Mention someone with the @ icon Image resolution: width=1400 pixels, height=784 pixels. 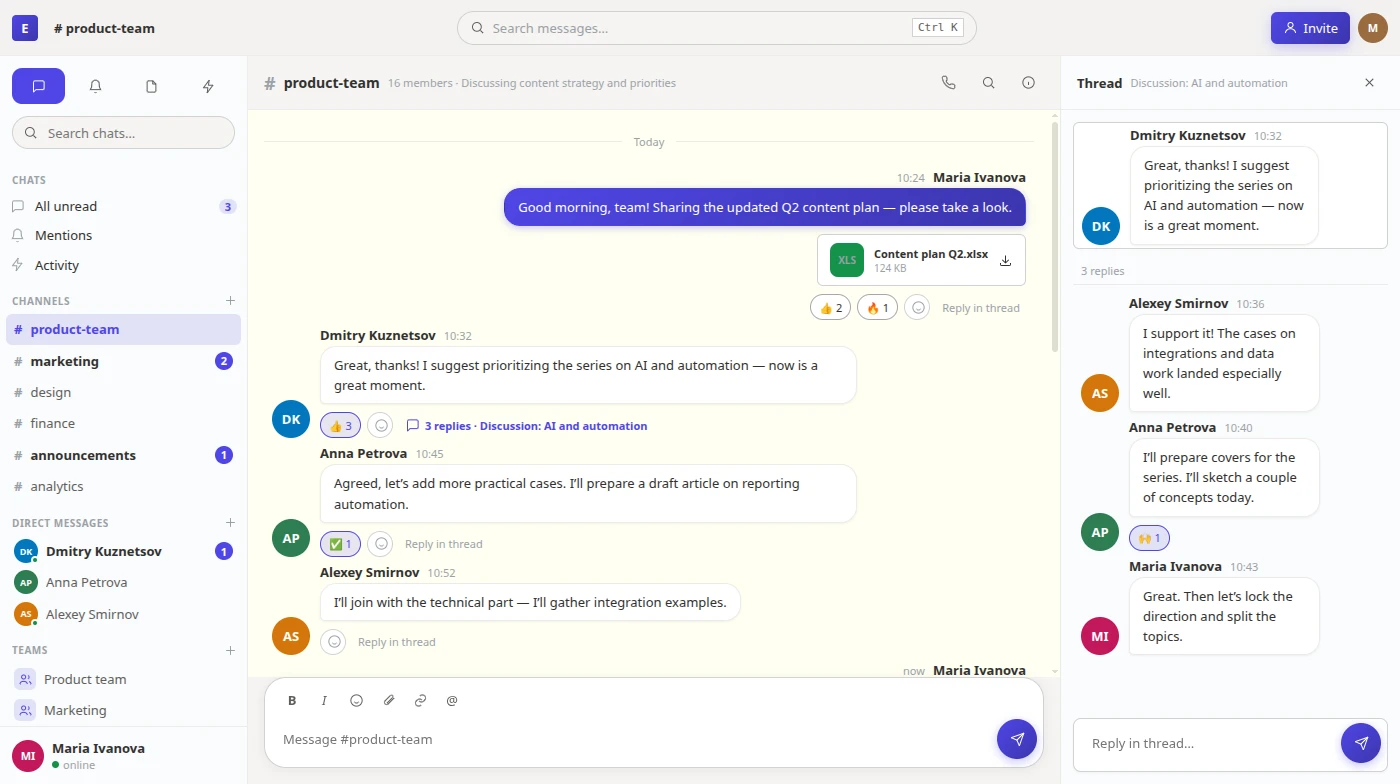tap(452, 701)
